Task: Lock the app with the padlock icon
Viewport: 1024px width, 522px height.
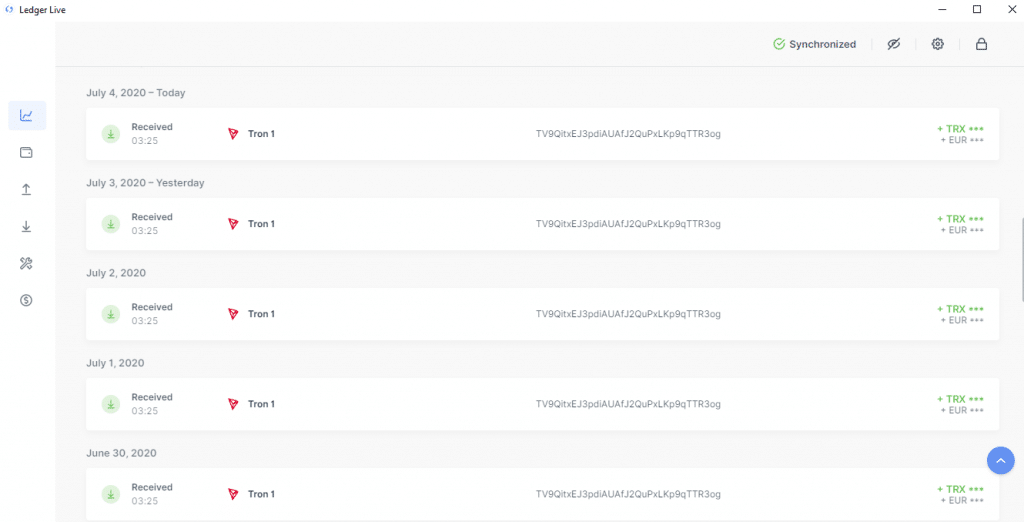Action: 981,44
